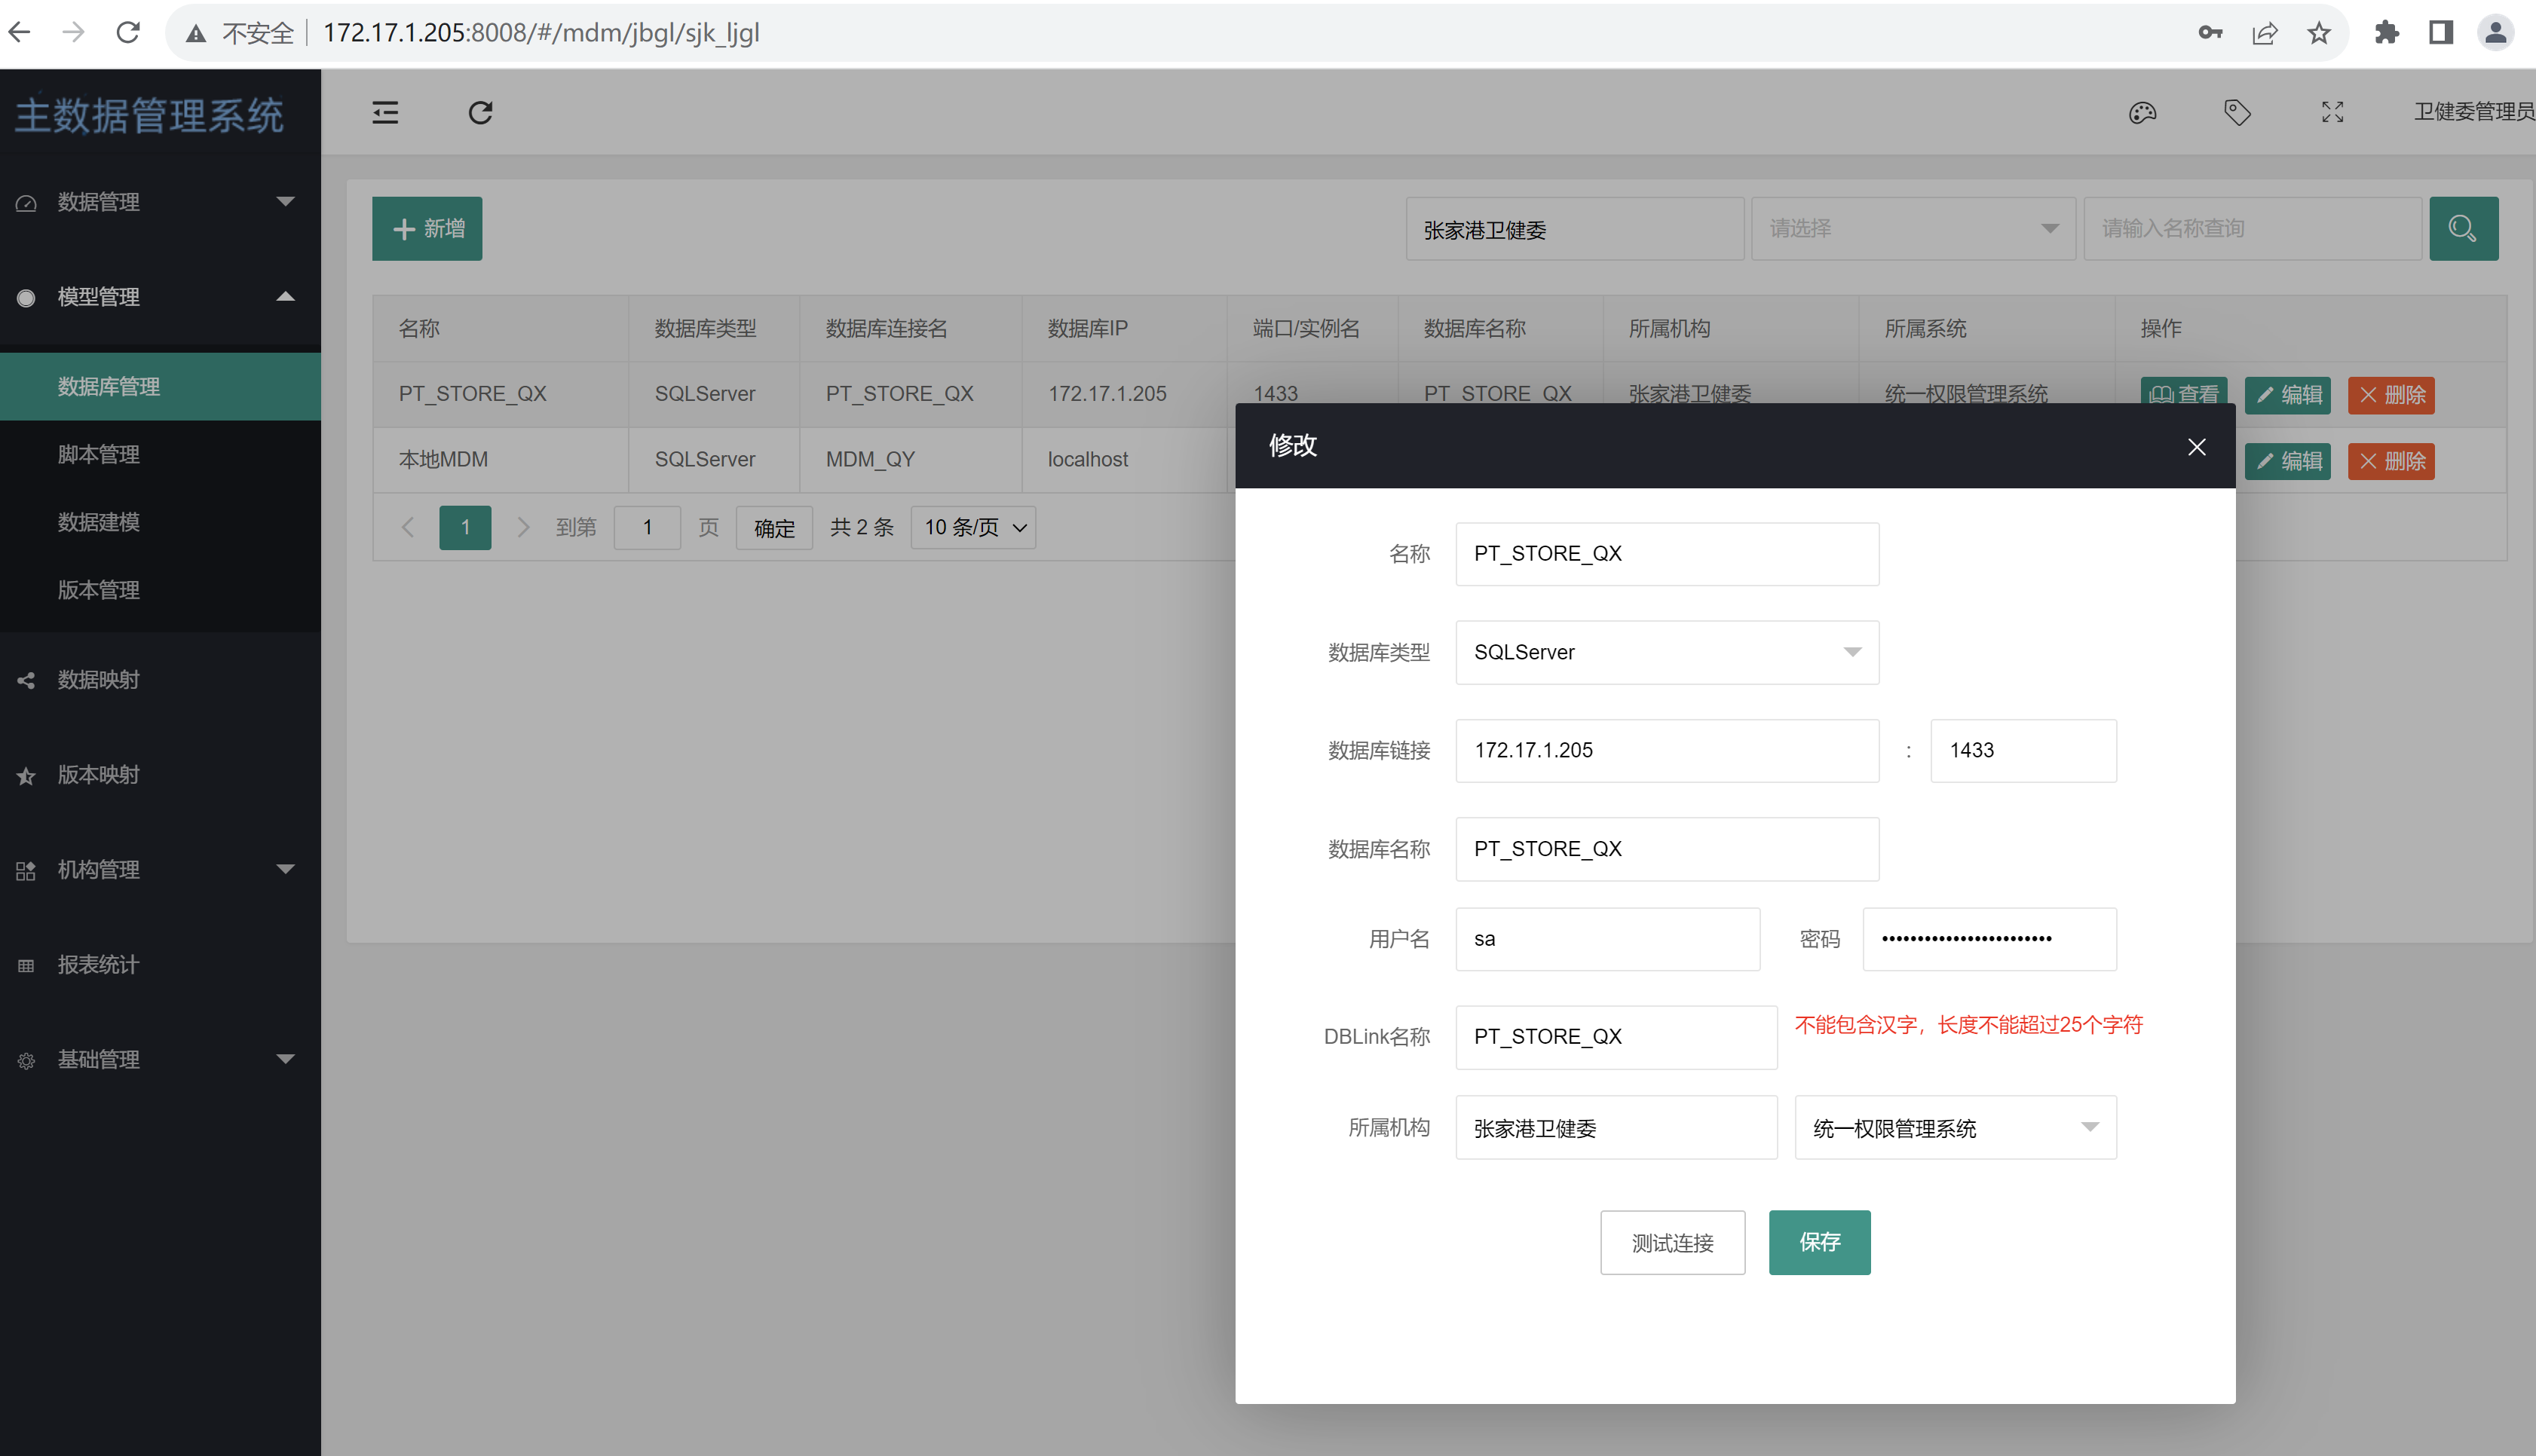Click 查看 for the PT_STORE_QX row
The height and width of the screenshot is (1456, 2536).
tap(2184, 390)
